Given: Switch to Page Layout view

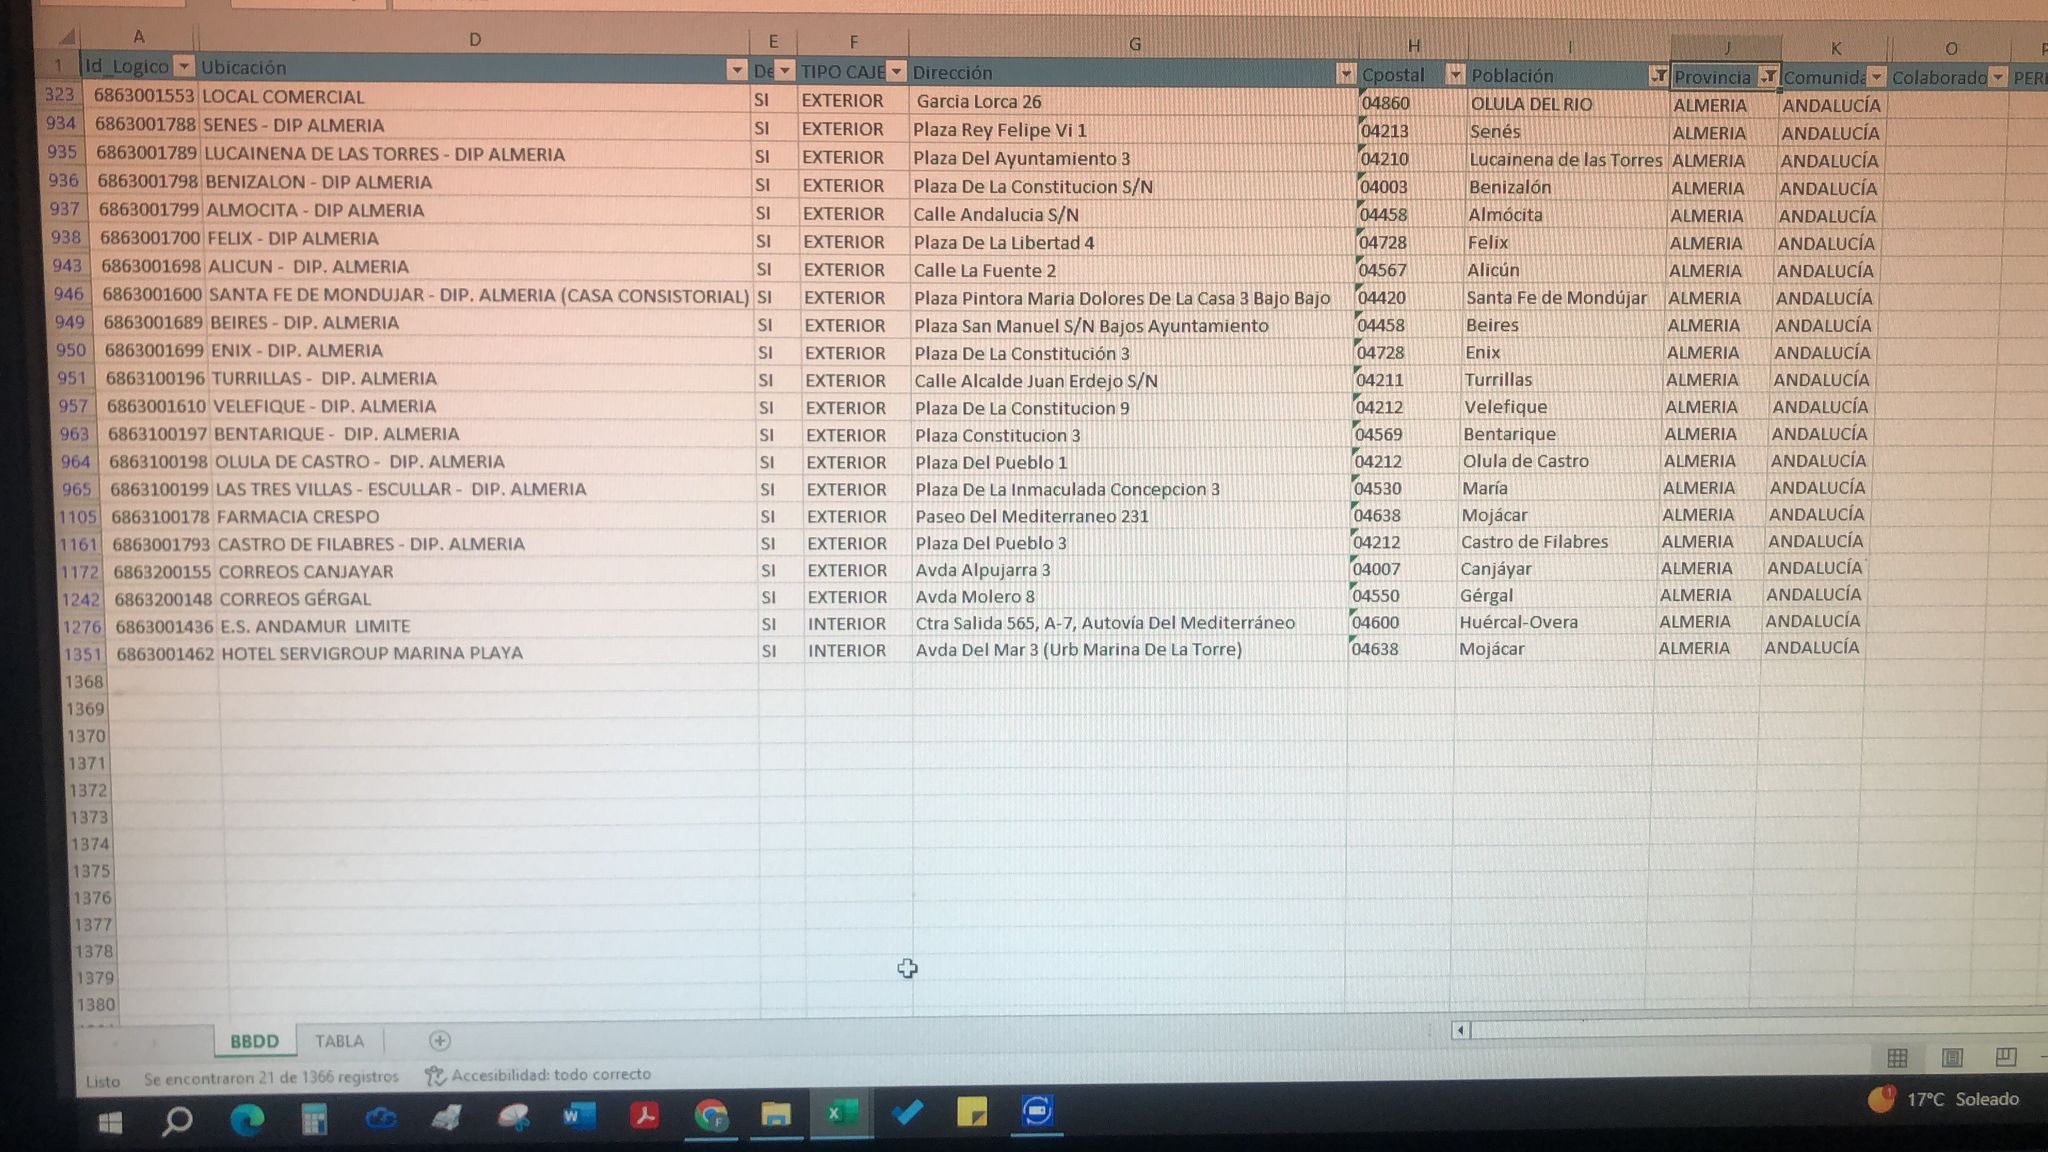Looking at the screenshot, I should pos(1952,1058).
